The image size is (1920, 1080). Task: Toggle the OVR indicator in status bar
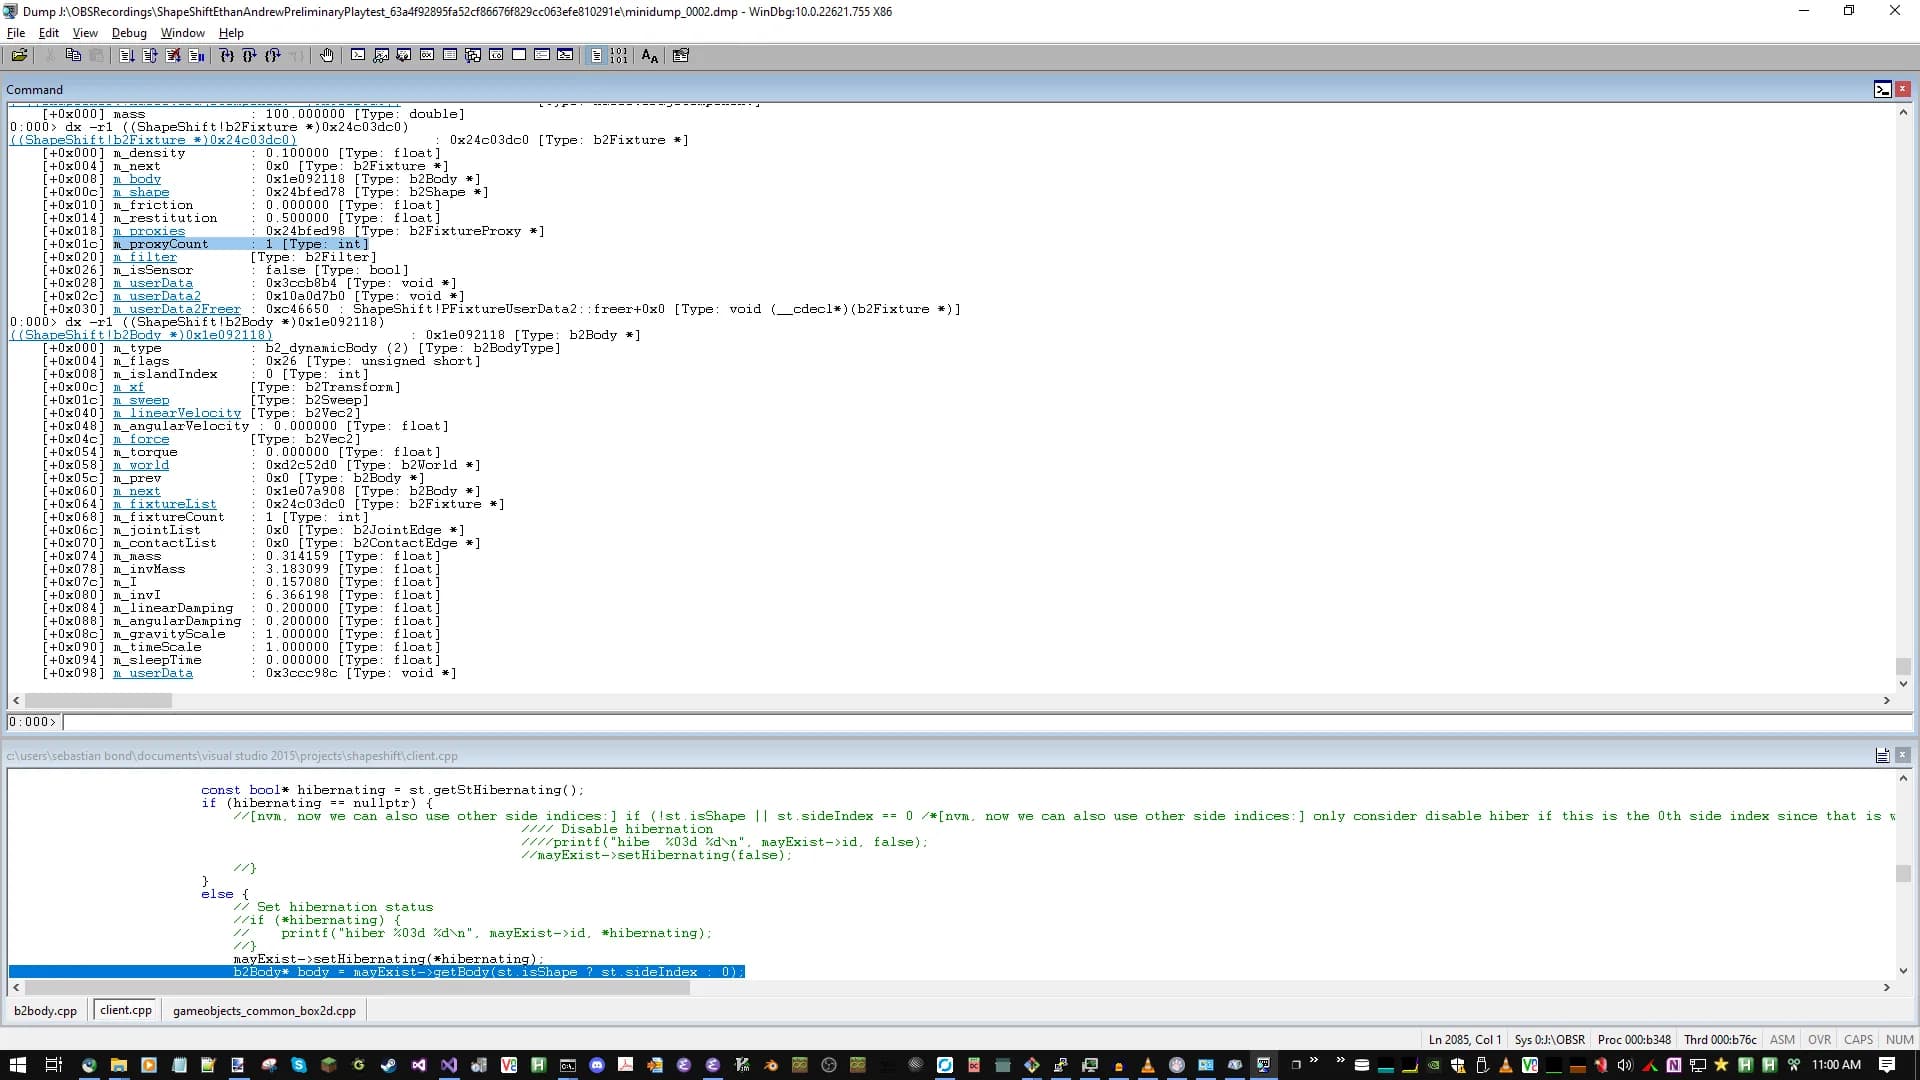[x=1819, y=1039]
